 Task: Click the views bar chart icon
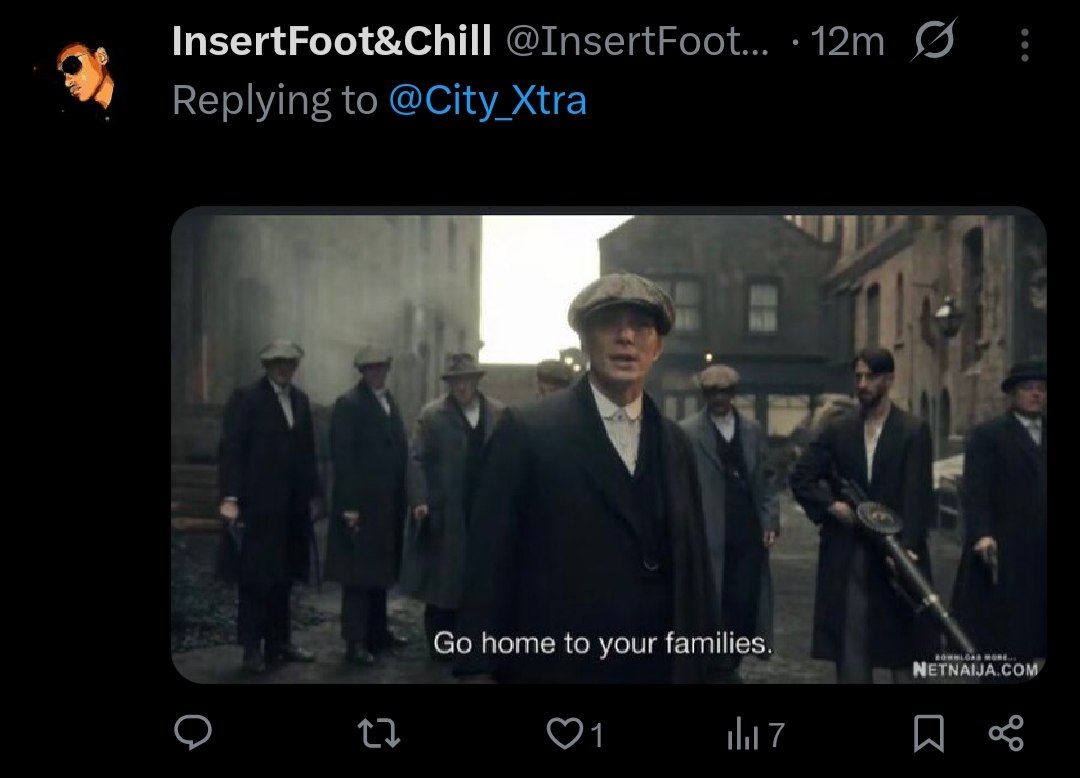741,736
